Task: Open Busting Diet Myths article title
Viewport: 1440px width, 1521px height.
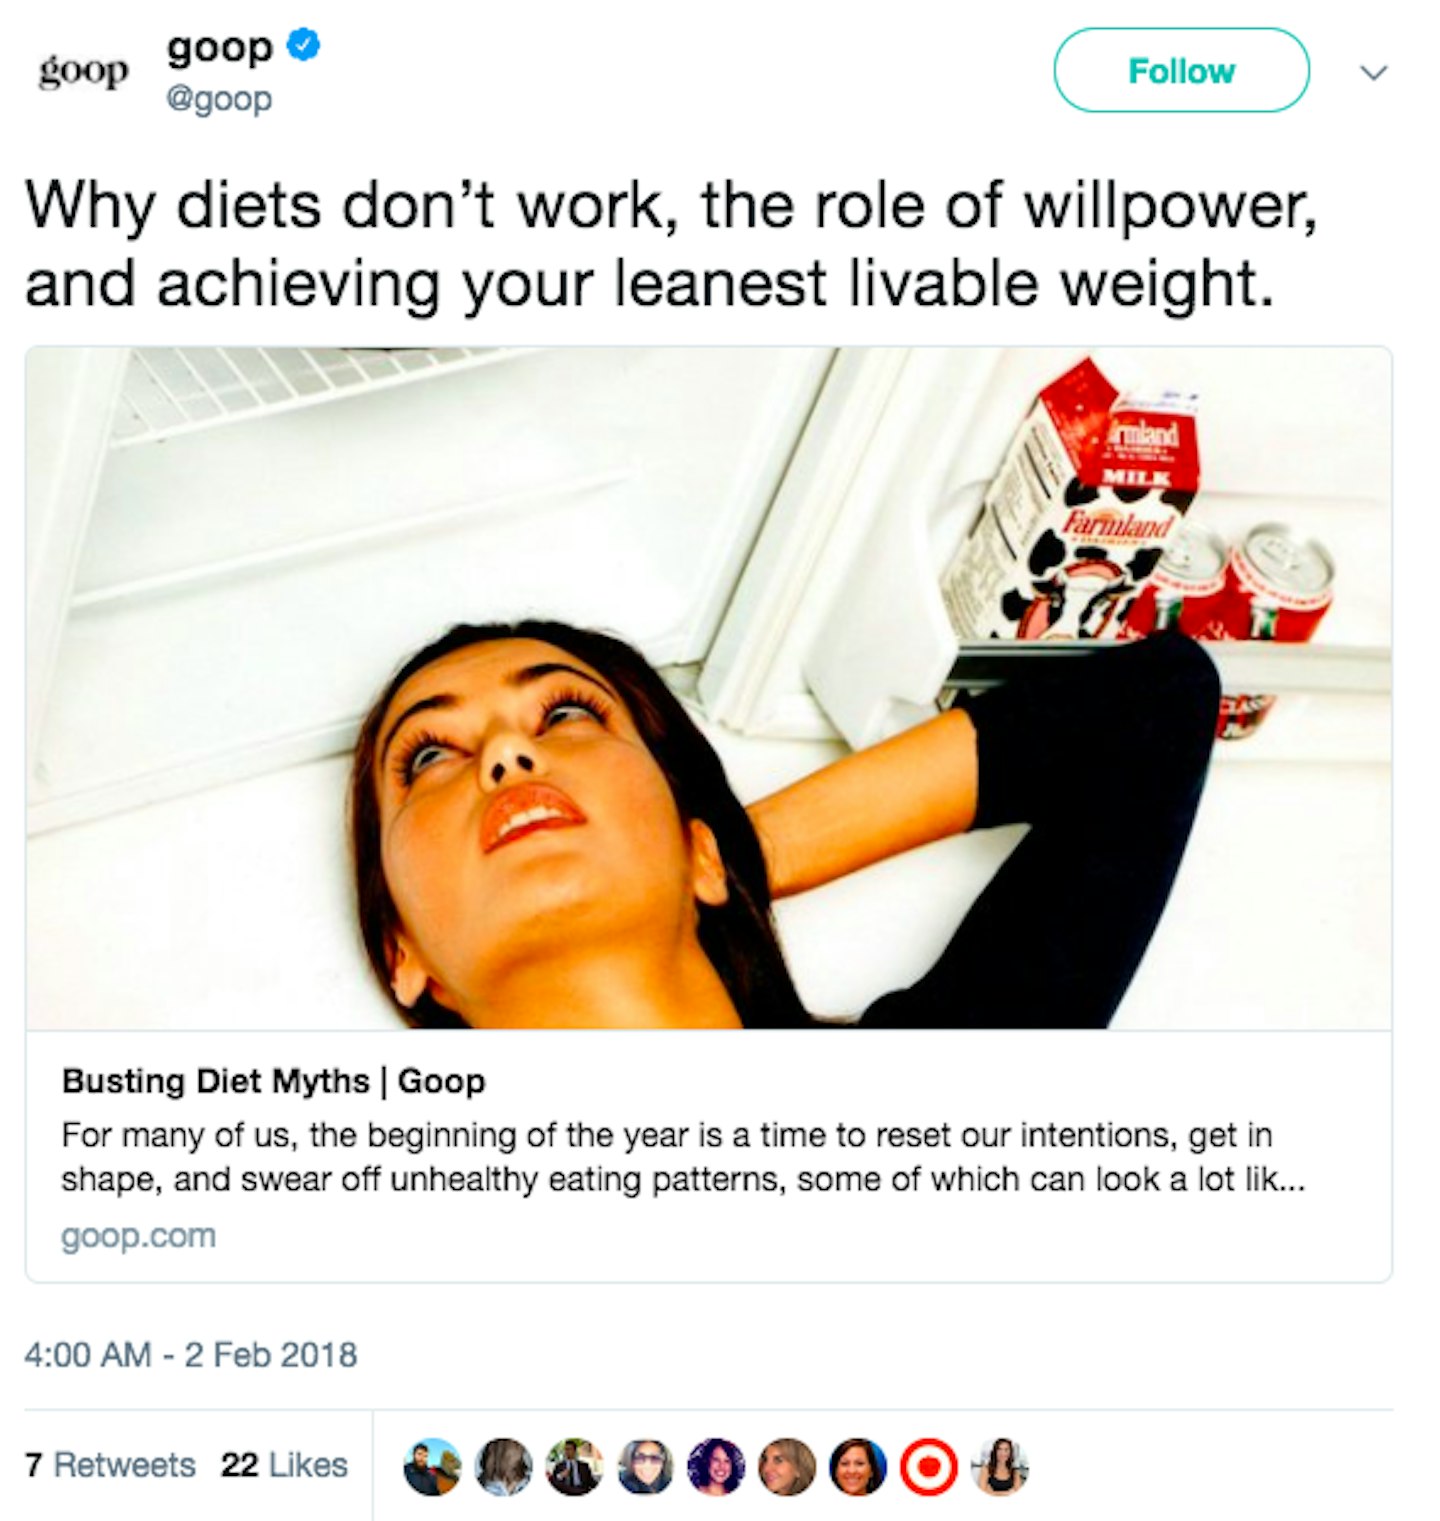Action: [x=274, y=1081]
